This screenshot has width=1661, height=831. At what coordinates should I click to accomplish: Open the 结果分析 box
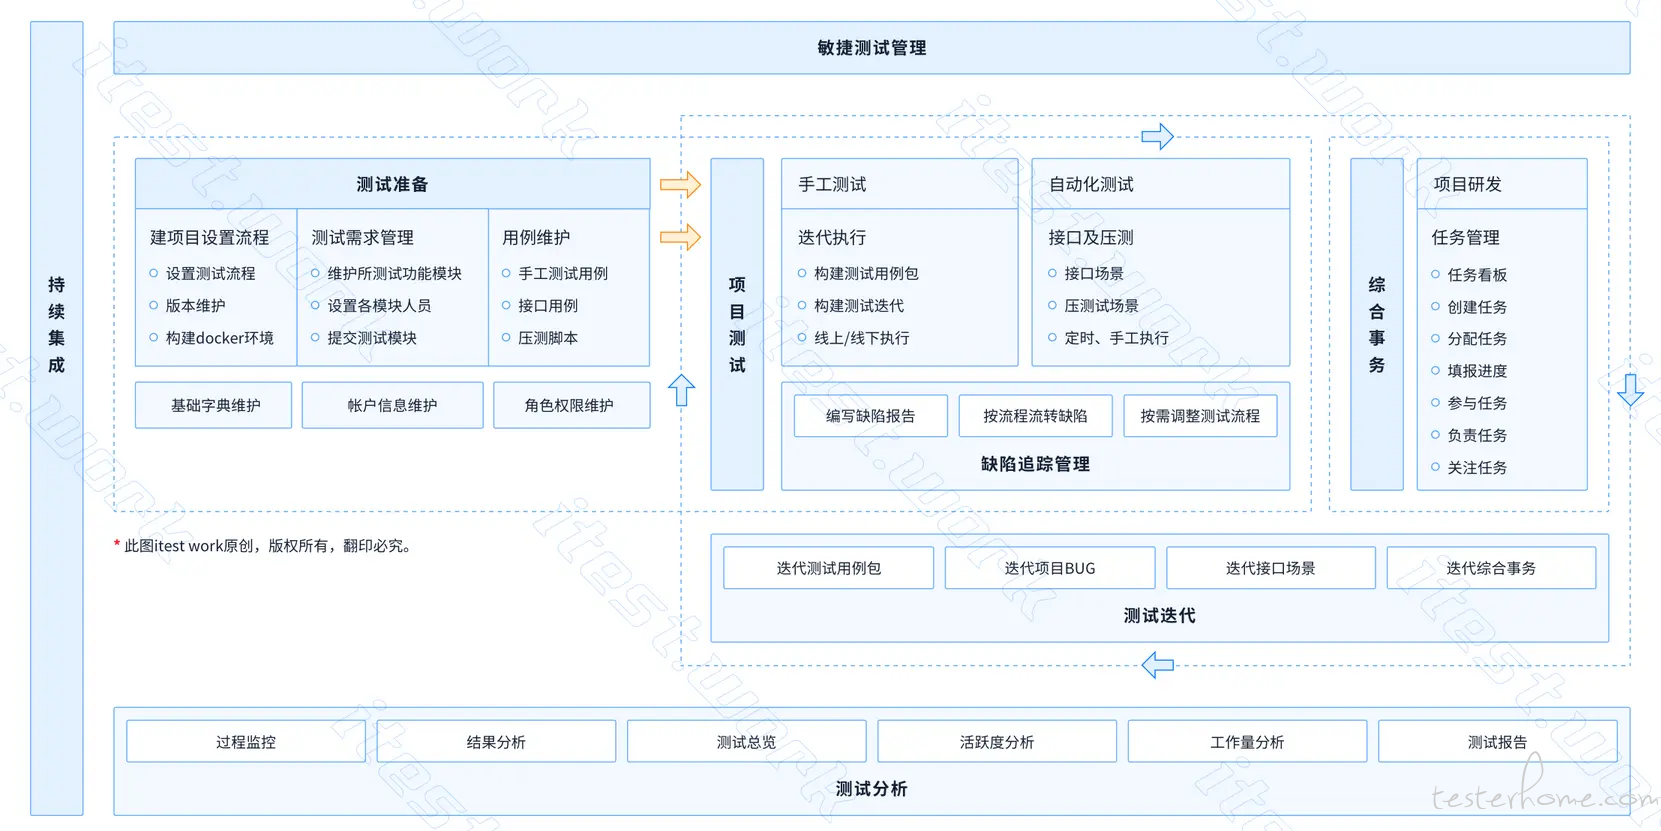click(x=496, y=742)
